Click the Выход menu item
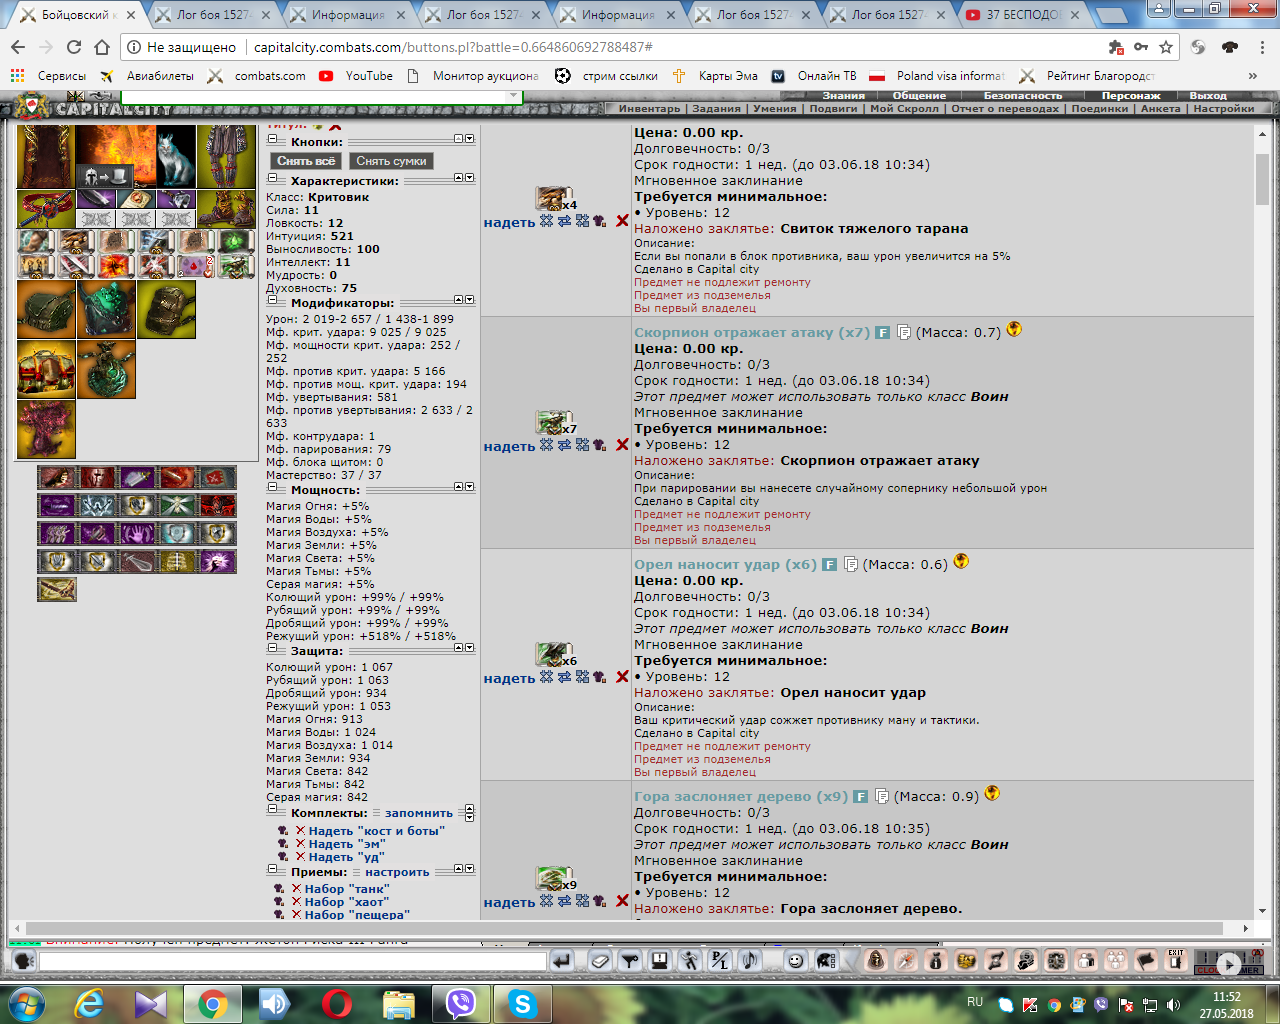This screenshot has height=1024, width=1280. [1208, 96]
